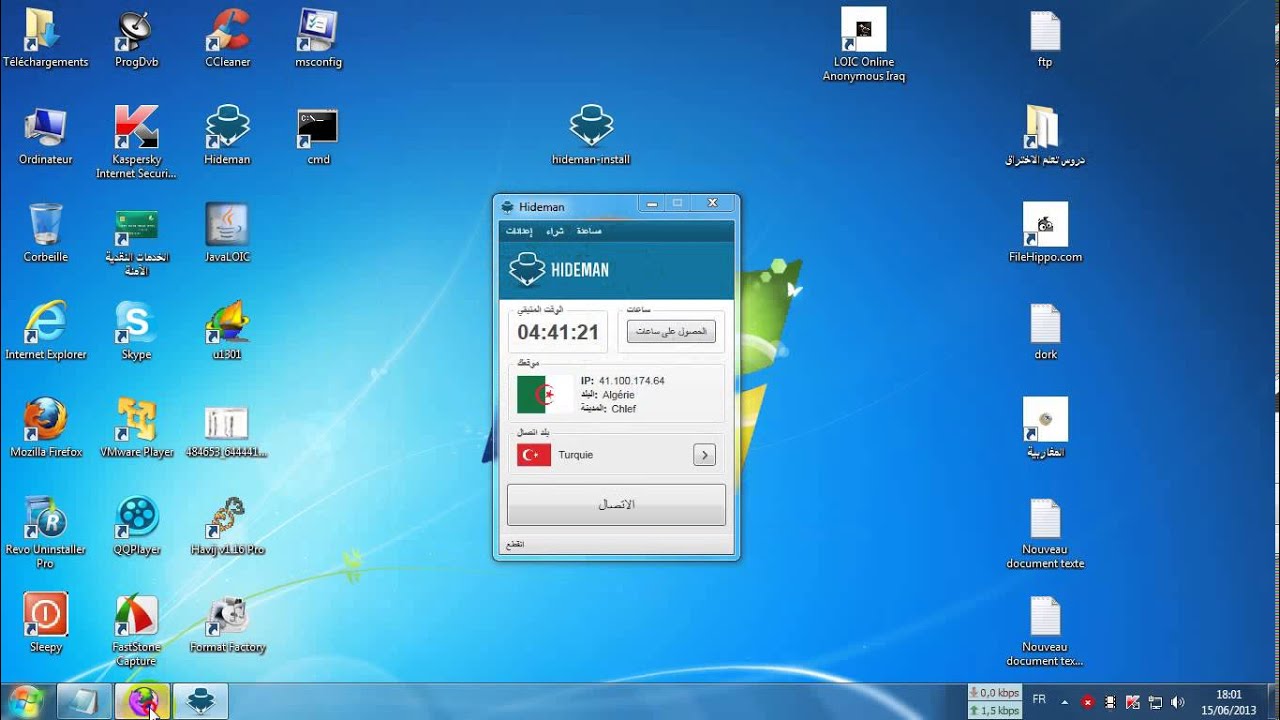This screenshot has width=1280, height=720.
Task: Select the Skype desktop icon
Action: [136, 331]
